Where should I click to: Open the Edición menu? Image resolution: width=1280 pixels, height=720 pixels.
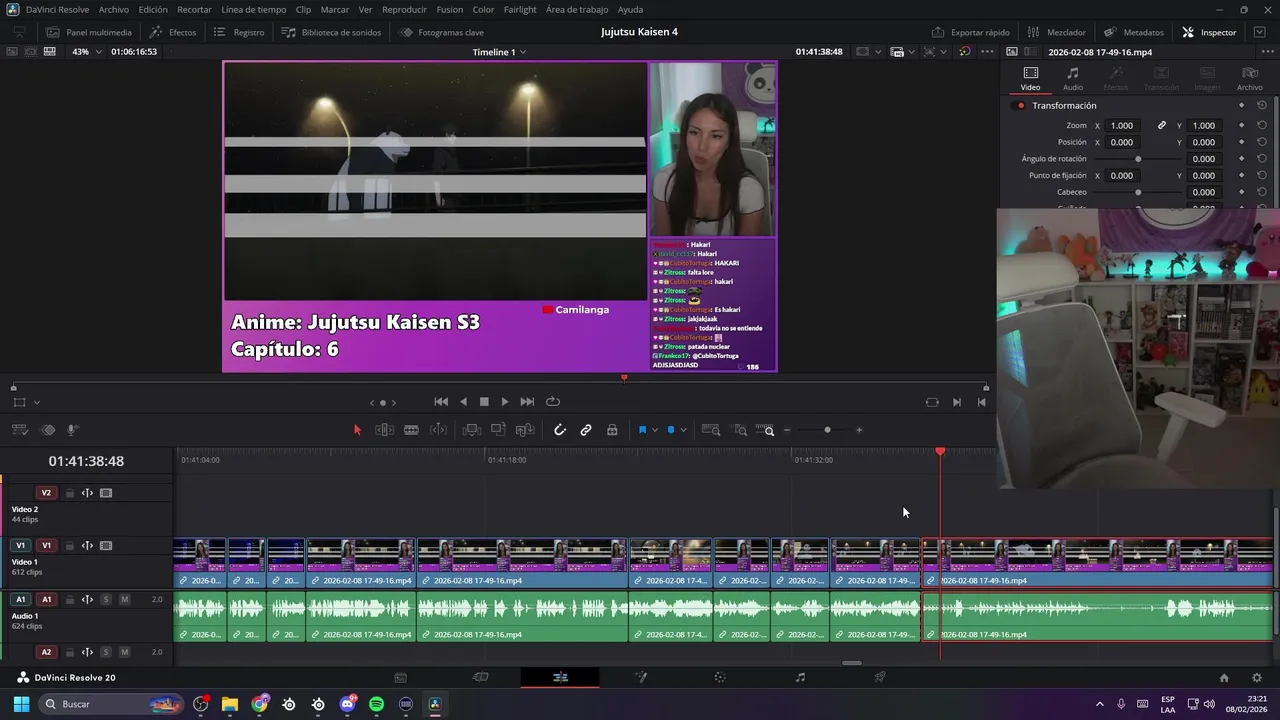[153, 9]
